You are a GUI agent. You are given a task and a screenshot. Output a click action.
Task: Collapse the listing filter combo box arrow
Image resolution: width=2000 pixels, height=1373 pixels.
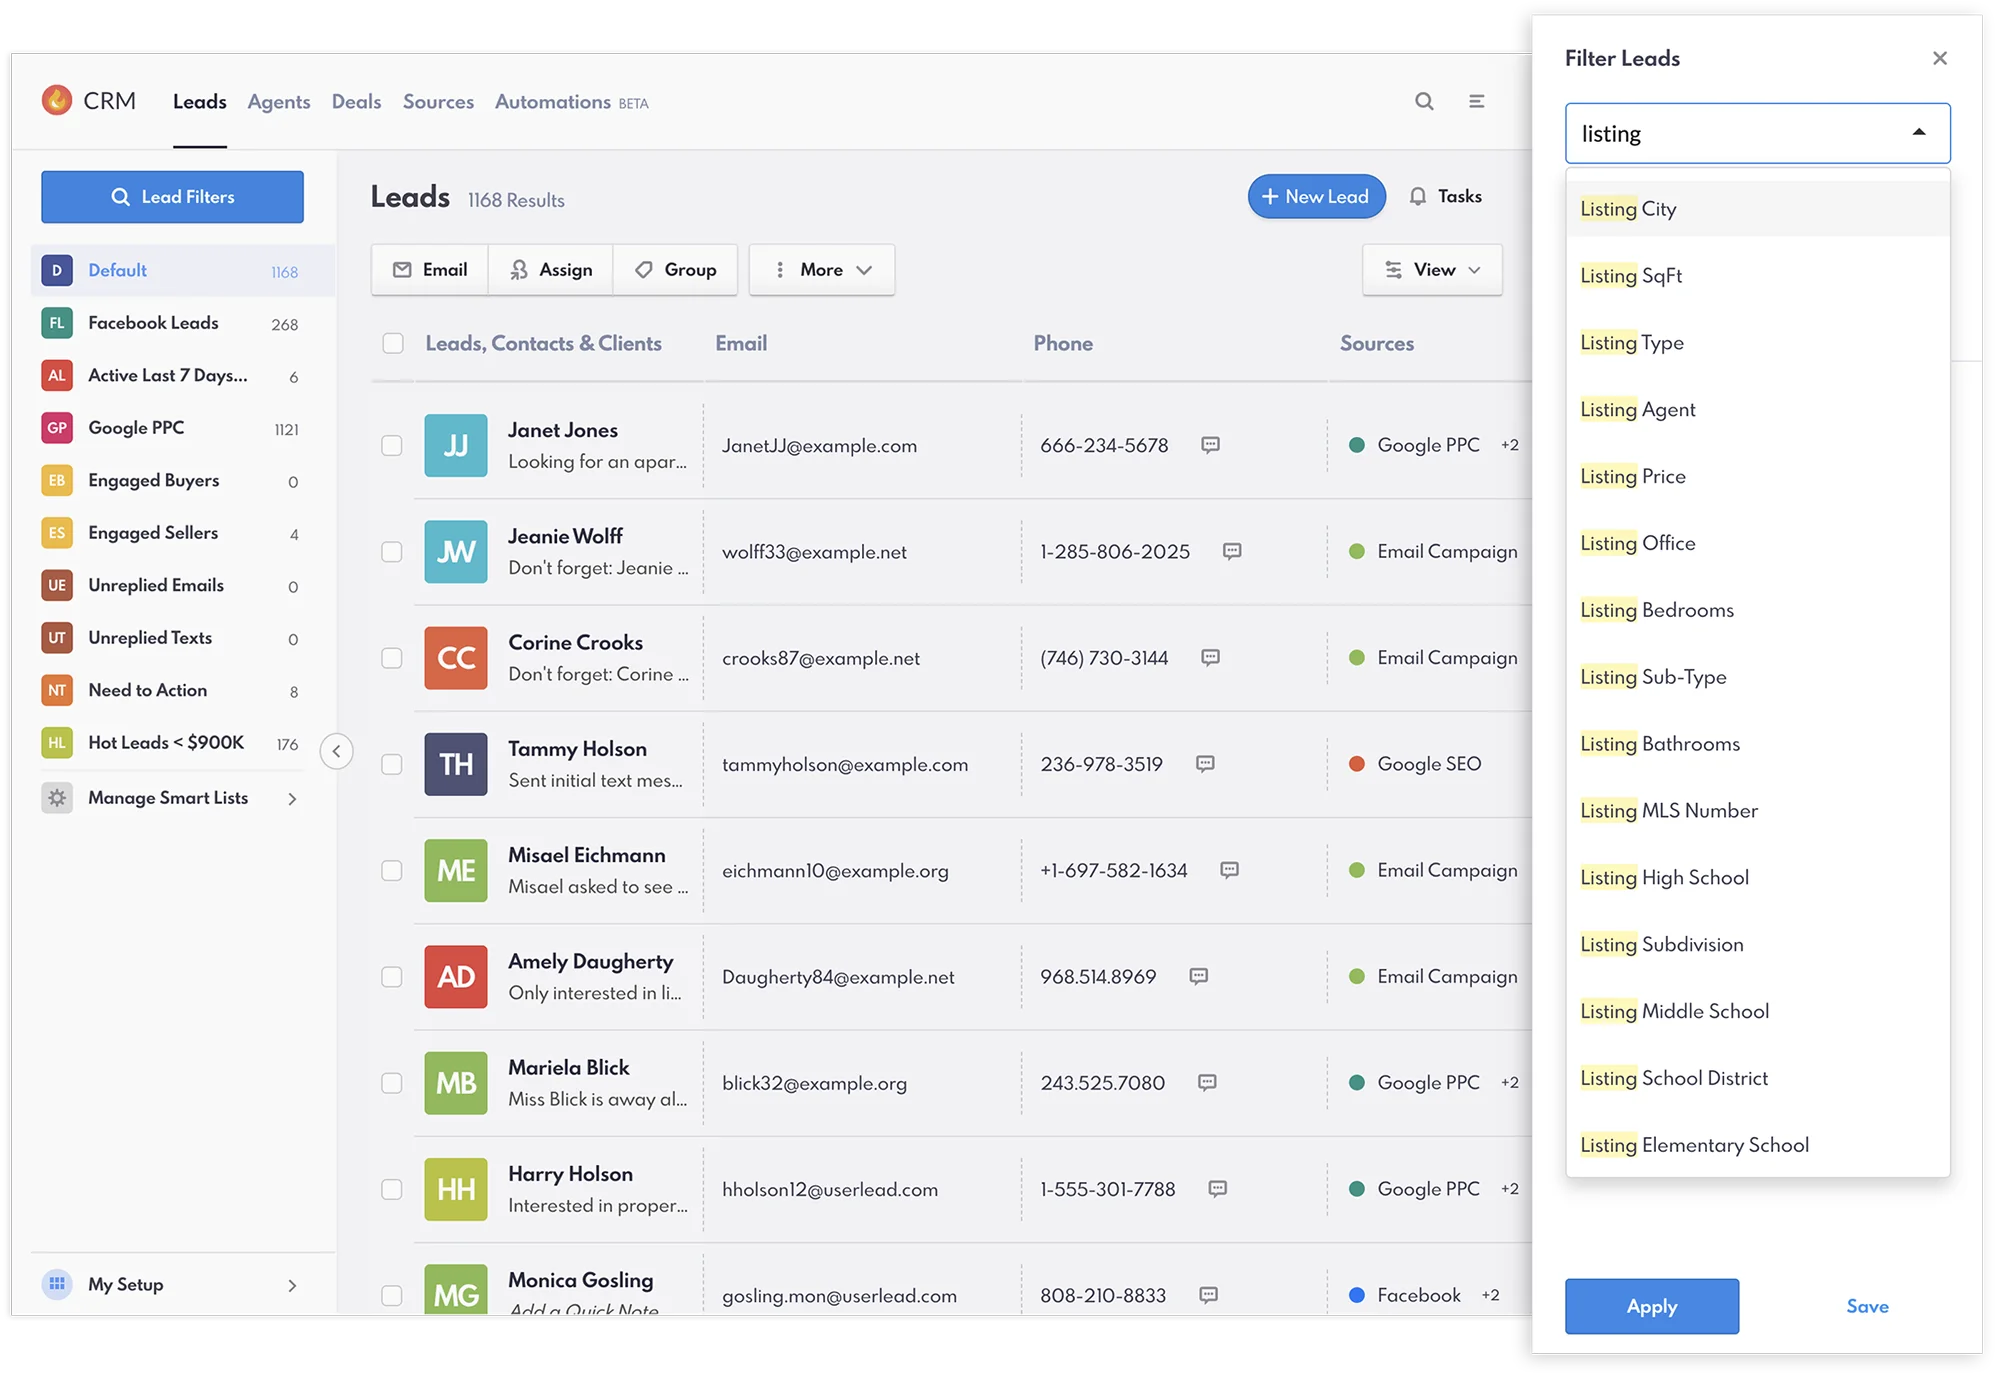(x=1918, y=133)
